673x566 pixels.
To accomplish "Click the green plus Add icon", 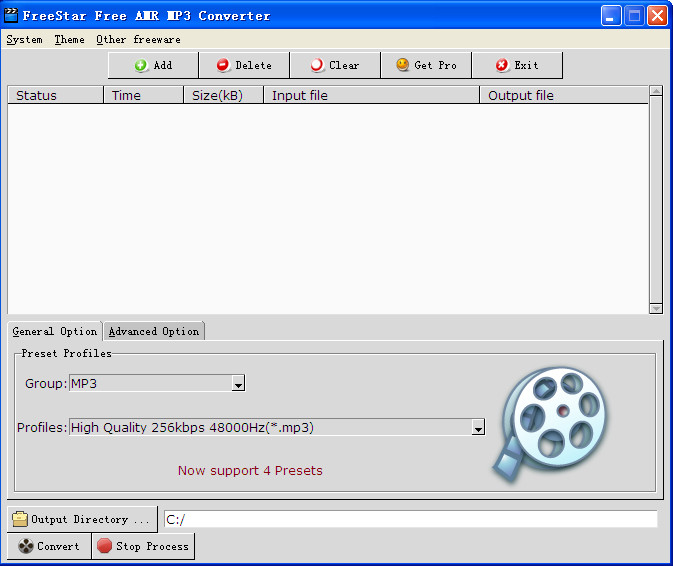I will 140,65.
